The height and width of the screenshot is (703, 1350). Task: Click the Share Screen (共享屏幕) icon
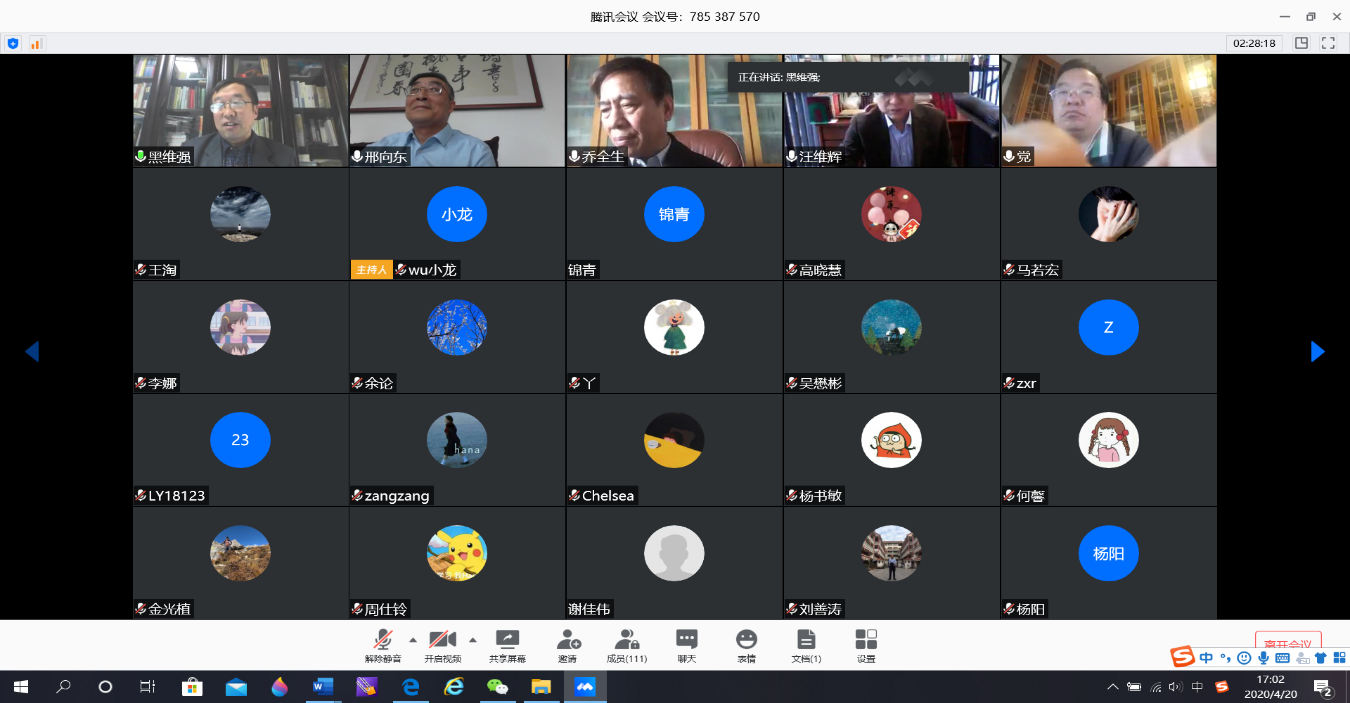point(507,645)
